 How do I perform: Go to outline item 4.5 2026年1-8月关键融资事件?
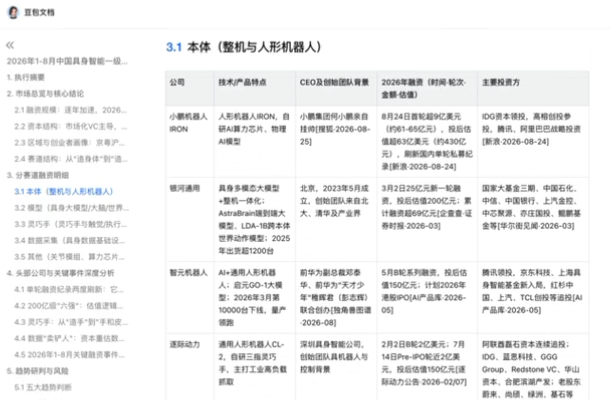tap(70, 355)
